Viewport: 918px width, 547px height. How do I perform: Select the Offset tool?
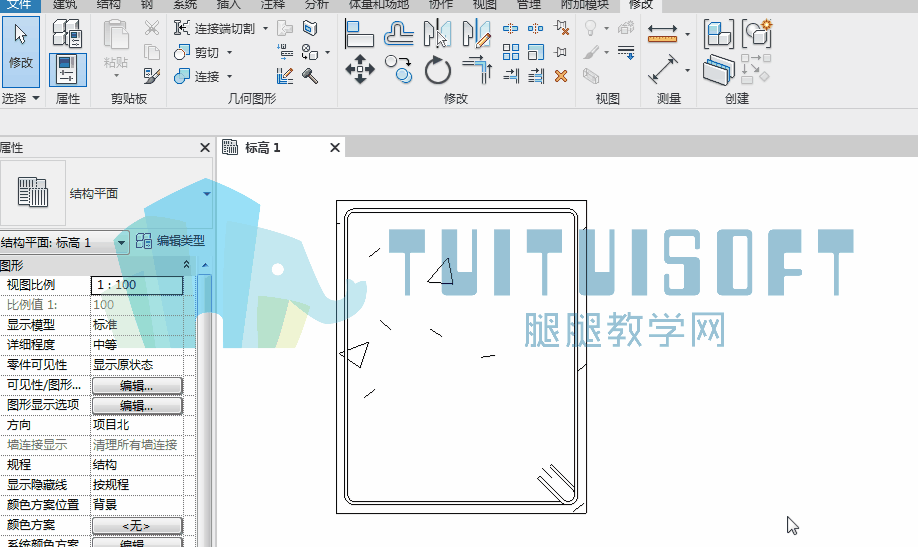point(399,33)
